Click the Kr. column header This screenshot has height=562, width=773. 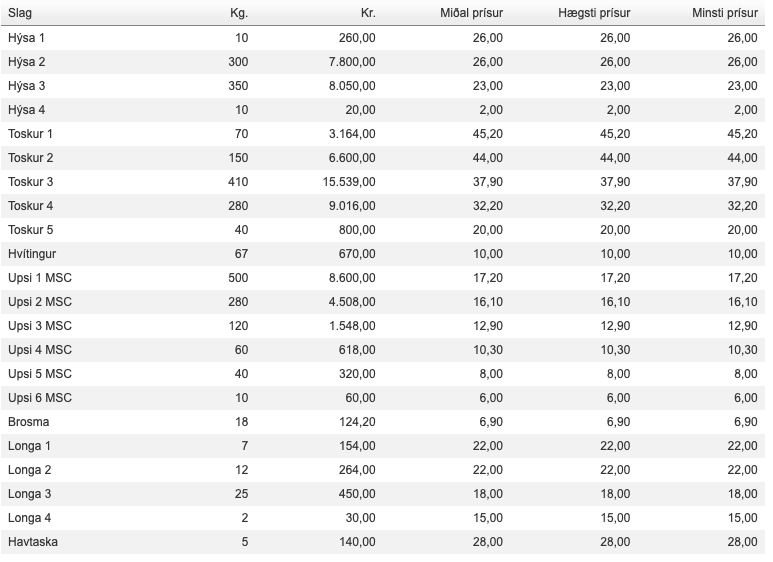[368, 13]
